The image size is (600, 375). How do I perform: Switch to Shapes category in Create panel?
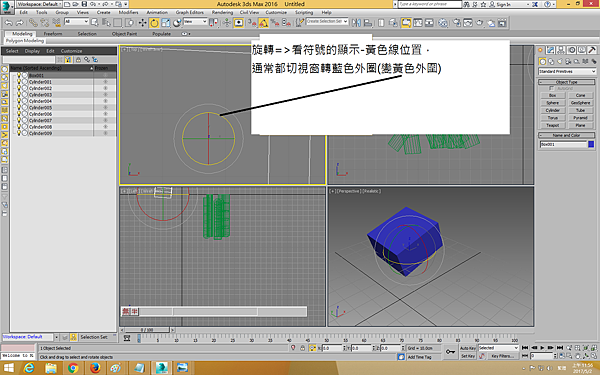pyautogui.click(x=551, y=62)
